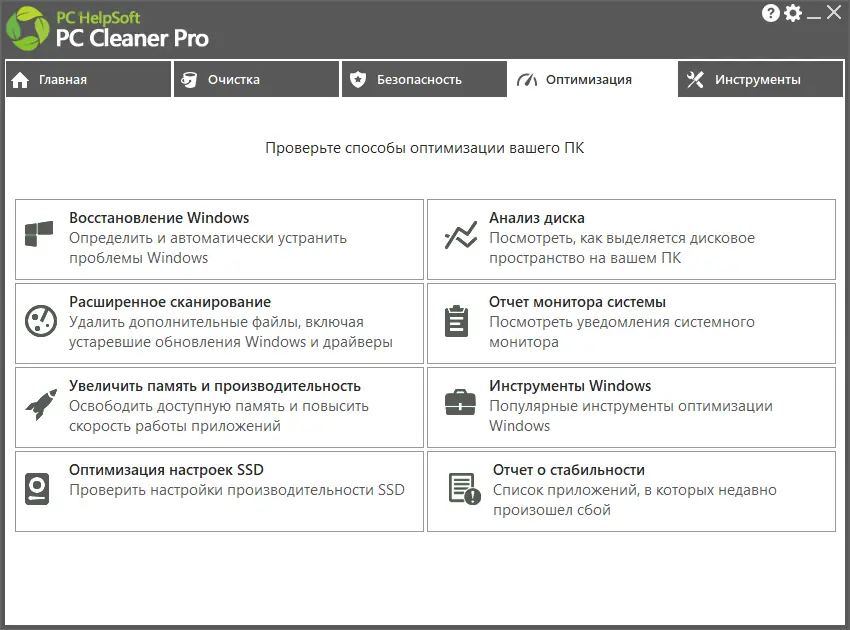Open the Очистка tab
Viewport: 850px width, 630px height.
point(256,78)
